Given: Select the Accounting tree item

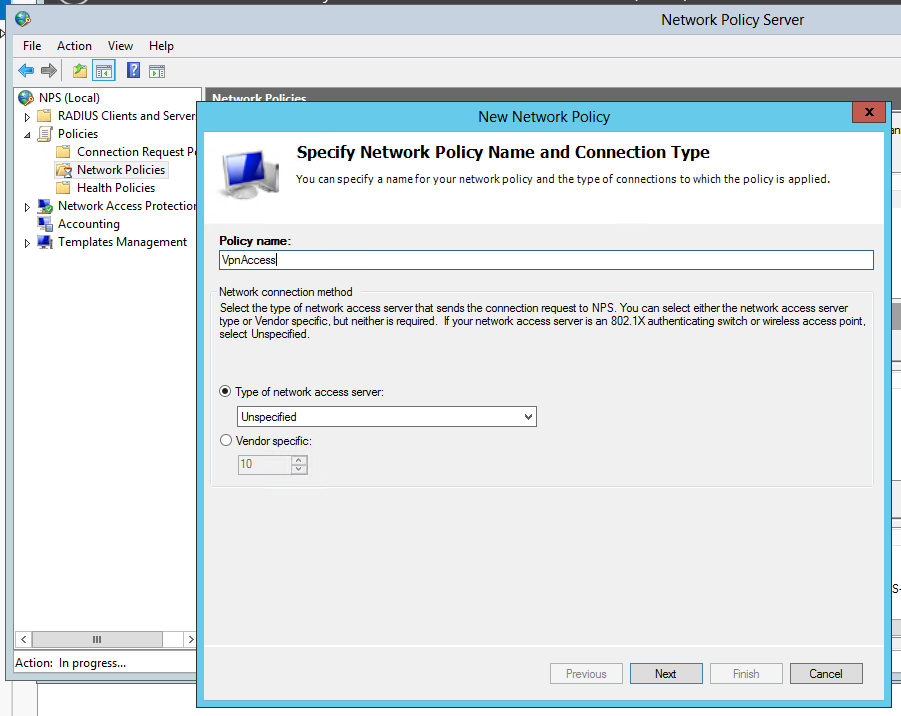Looking at the screenshot, I should pyautogui.click(x=89, y=224).
